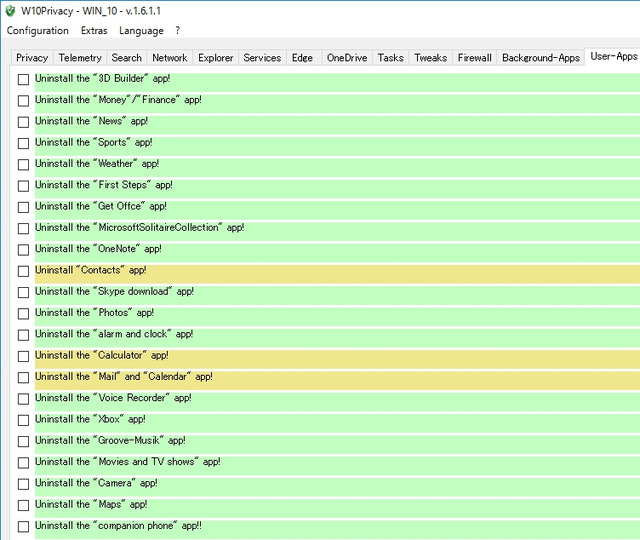Open the Extras menu
640x540 pixels.
click(x=94, y=31)
